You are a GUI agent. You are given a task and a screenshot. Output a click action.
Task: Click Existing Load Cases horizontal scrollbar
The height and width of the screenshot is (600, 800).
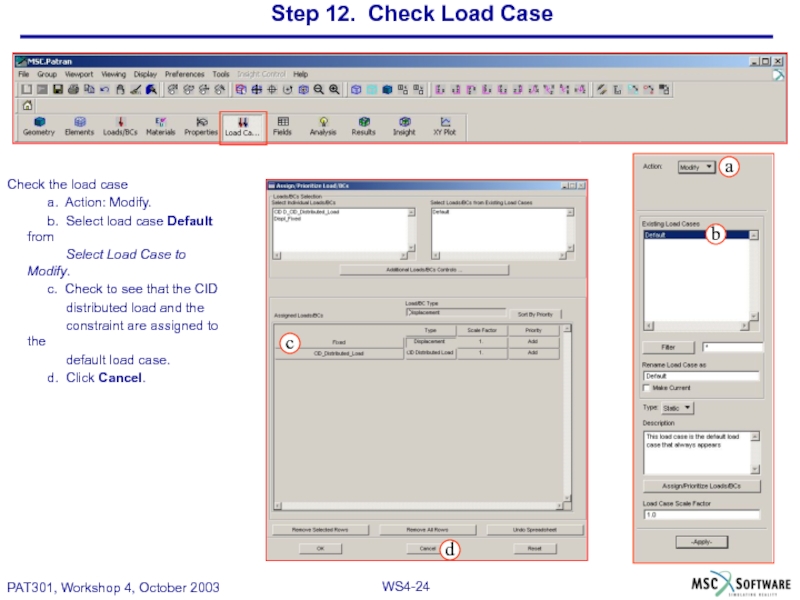[x=696, y=327]
